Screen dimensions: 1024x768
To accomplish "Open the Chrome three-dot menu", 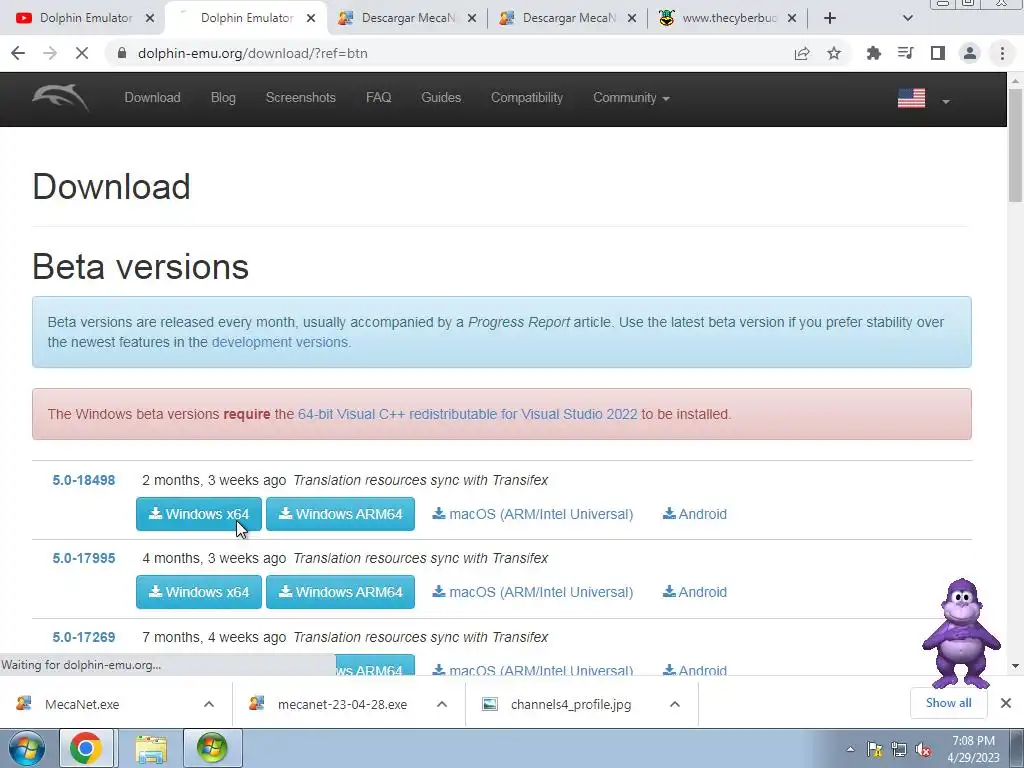I will [1002, 54].
